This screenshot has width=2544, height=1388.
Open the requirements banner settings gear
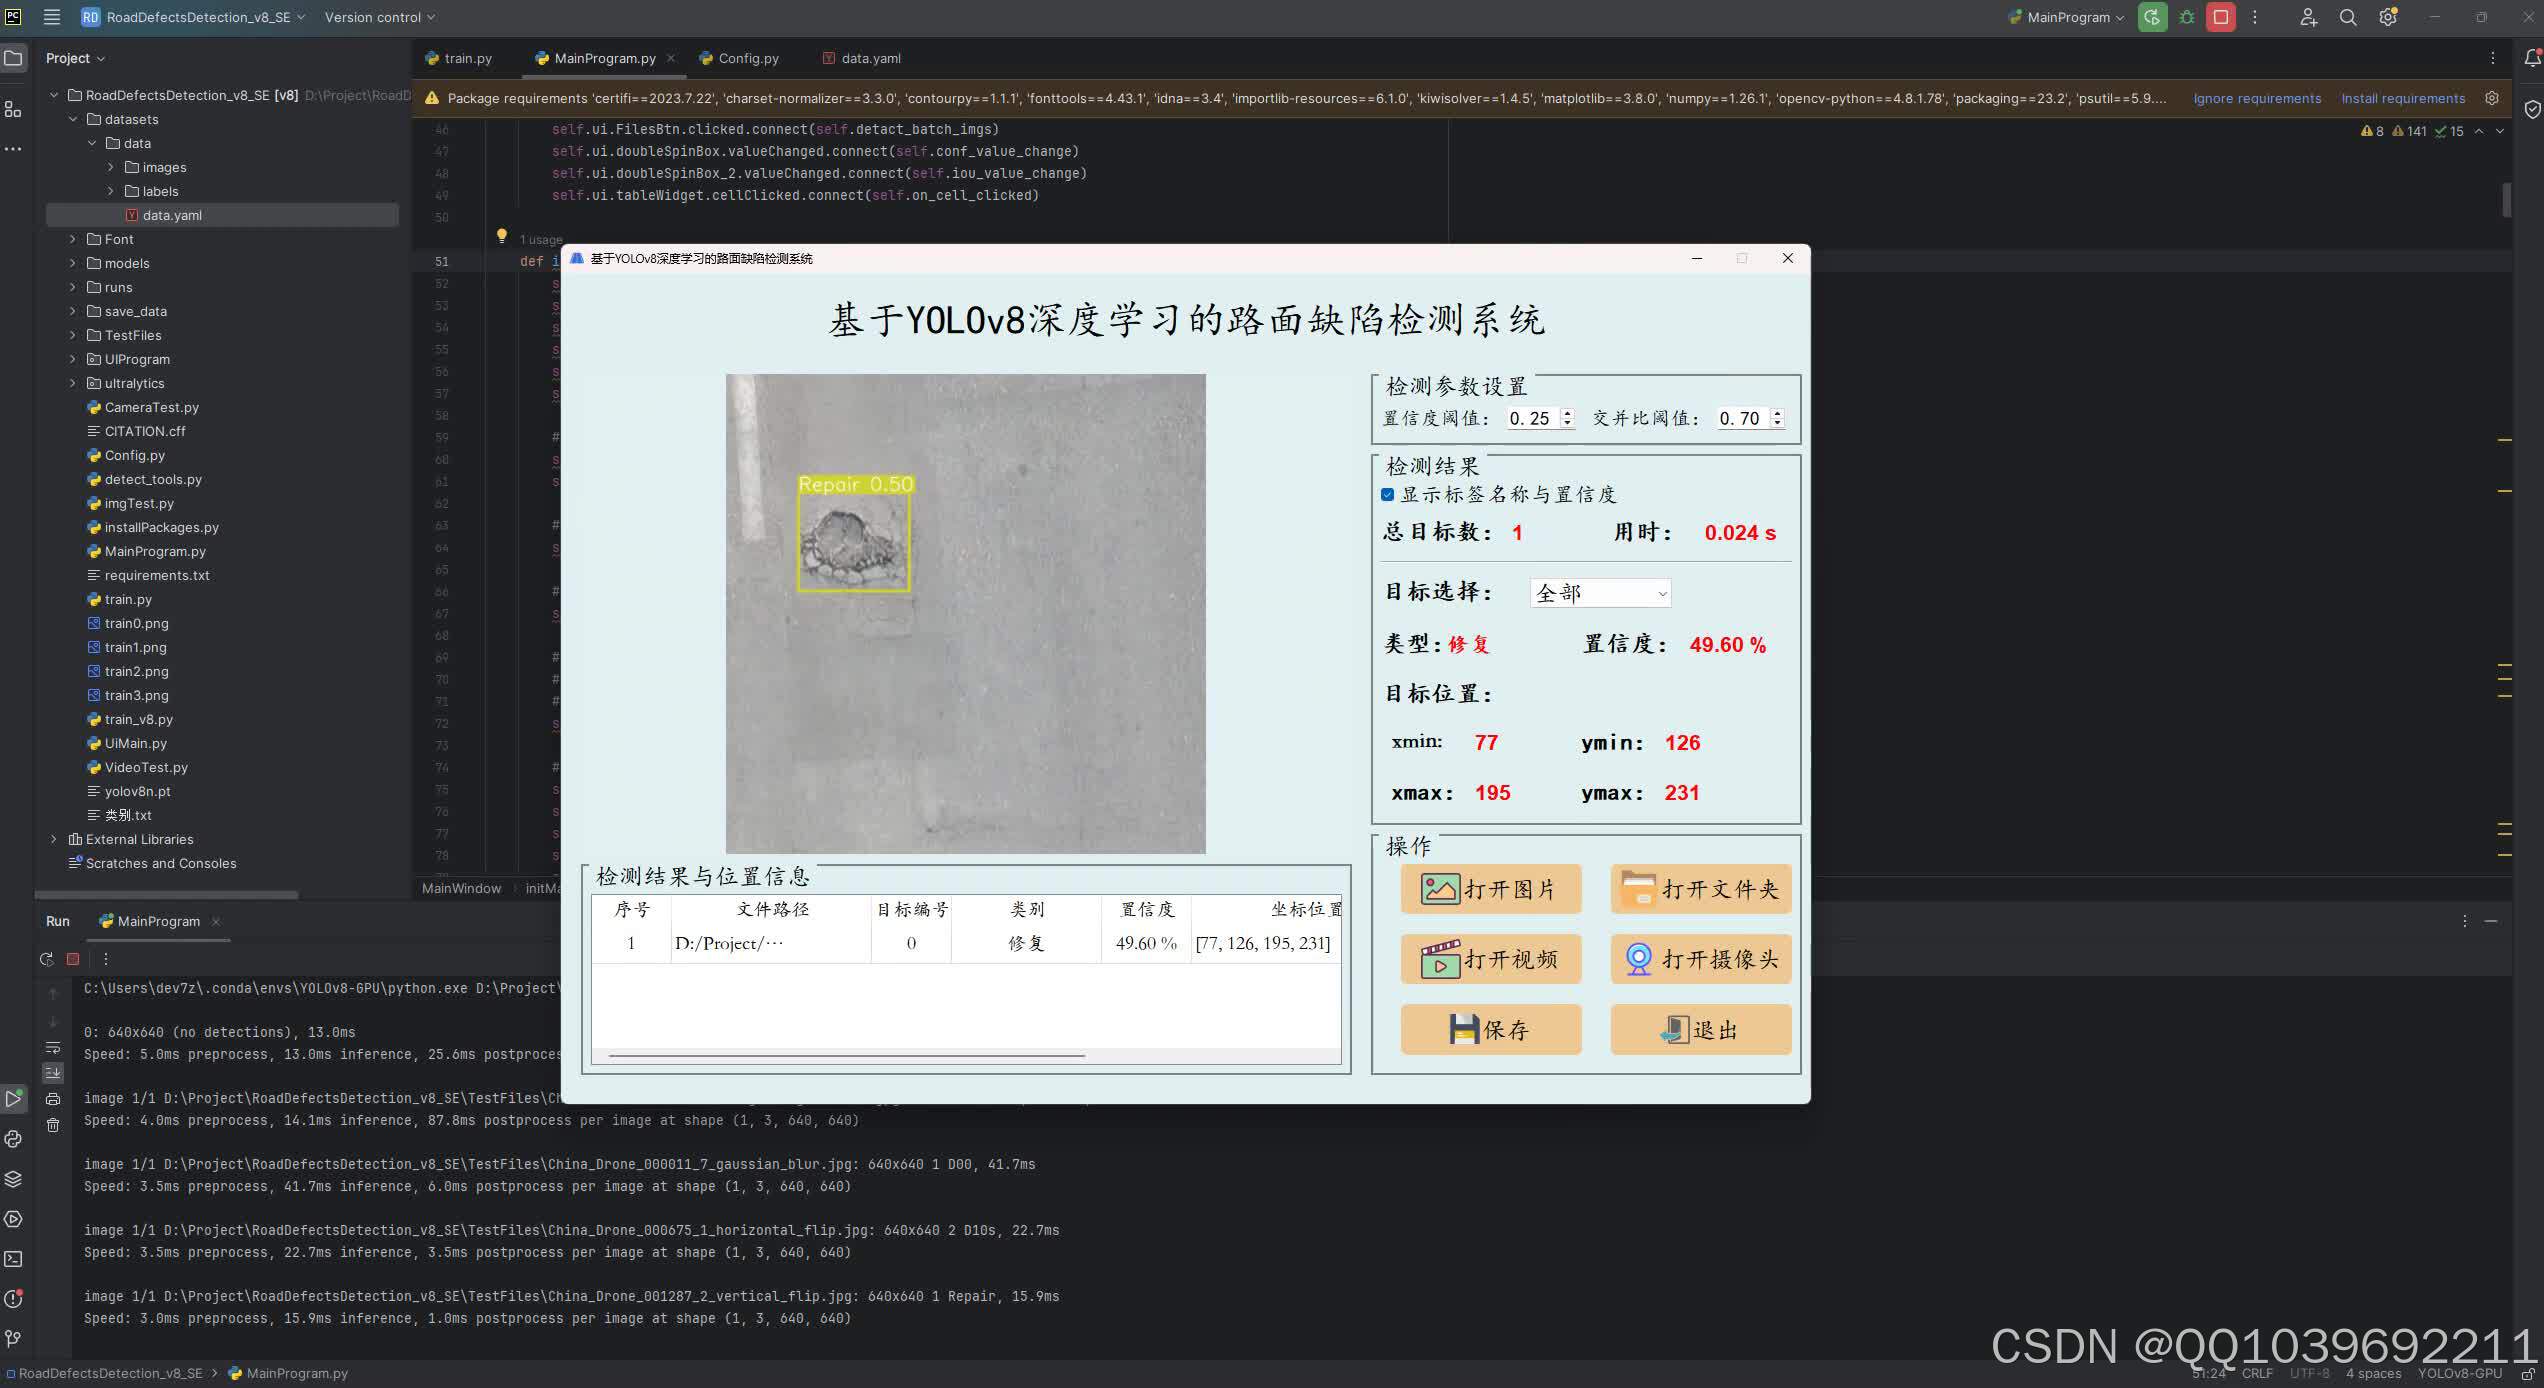coord(2492,98)
